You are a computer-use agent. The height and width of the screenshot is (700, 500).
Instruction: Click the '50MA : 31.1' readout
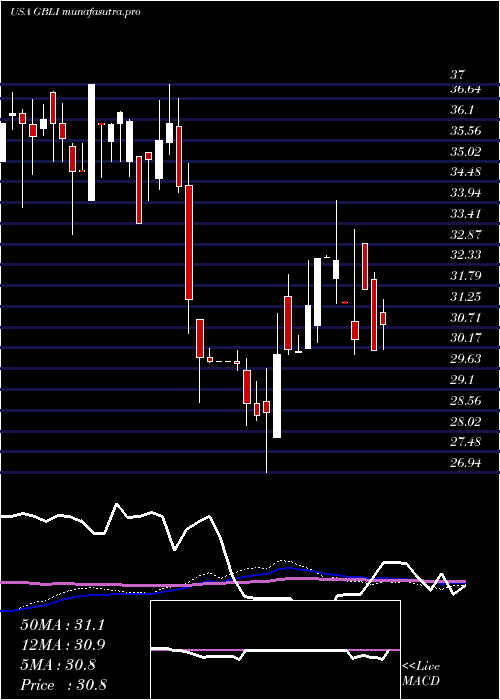[x=62, y=625]
